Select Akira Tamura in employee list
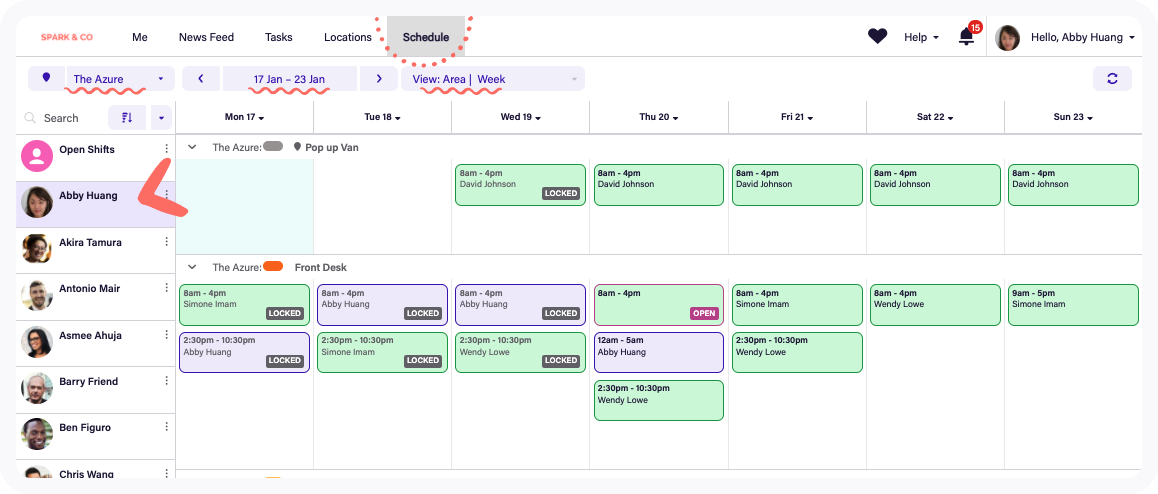The width and height of the screenshot is (1158, 494). coord(95,250)
